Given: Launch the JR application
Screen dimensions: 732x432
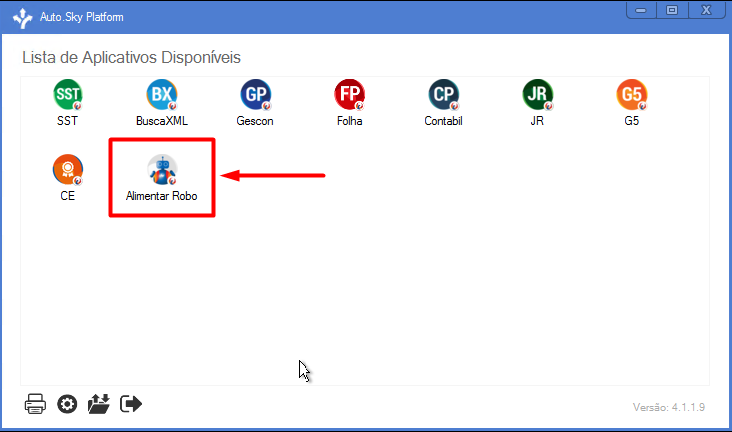Looking at the screenshot, I should pyautogui.click(x=538, y=94).
